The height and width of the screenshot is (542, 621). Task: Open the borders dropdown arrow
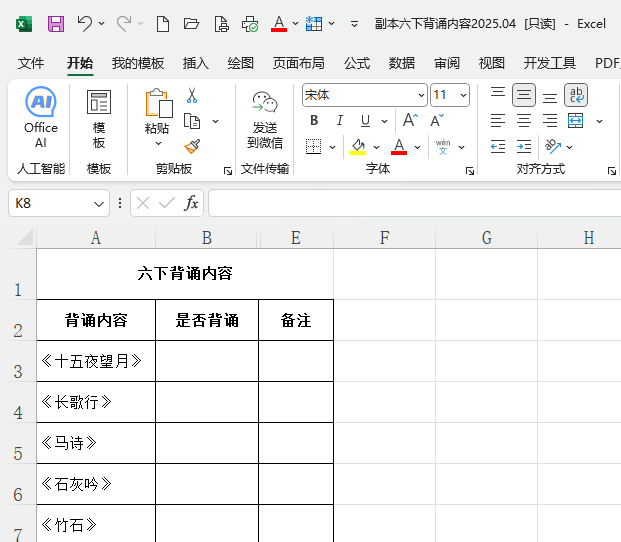333,147
